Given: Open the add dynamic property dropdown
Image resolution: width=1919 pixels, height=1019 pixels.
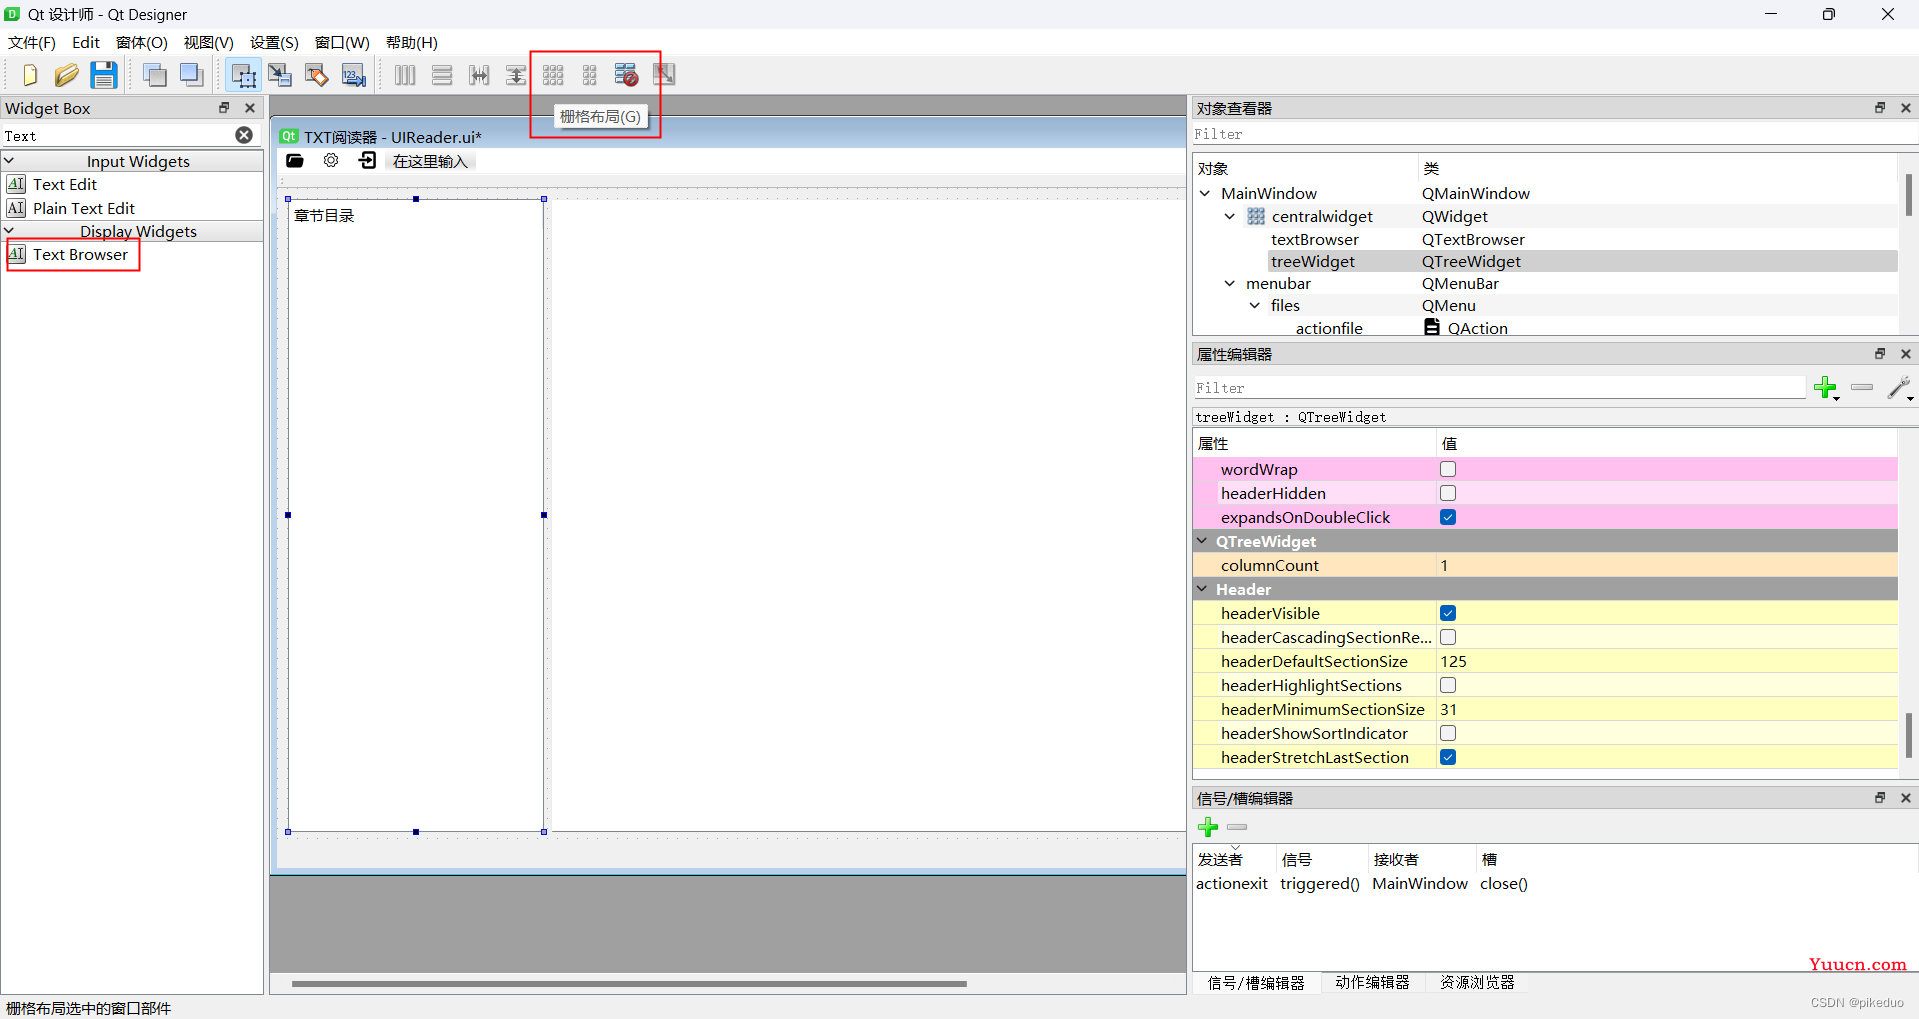Looking at the screenshot, I should click(1827, 388).
